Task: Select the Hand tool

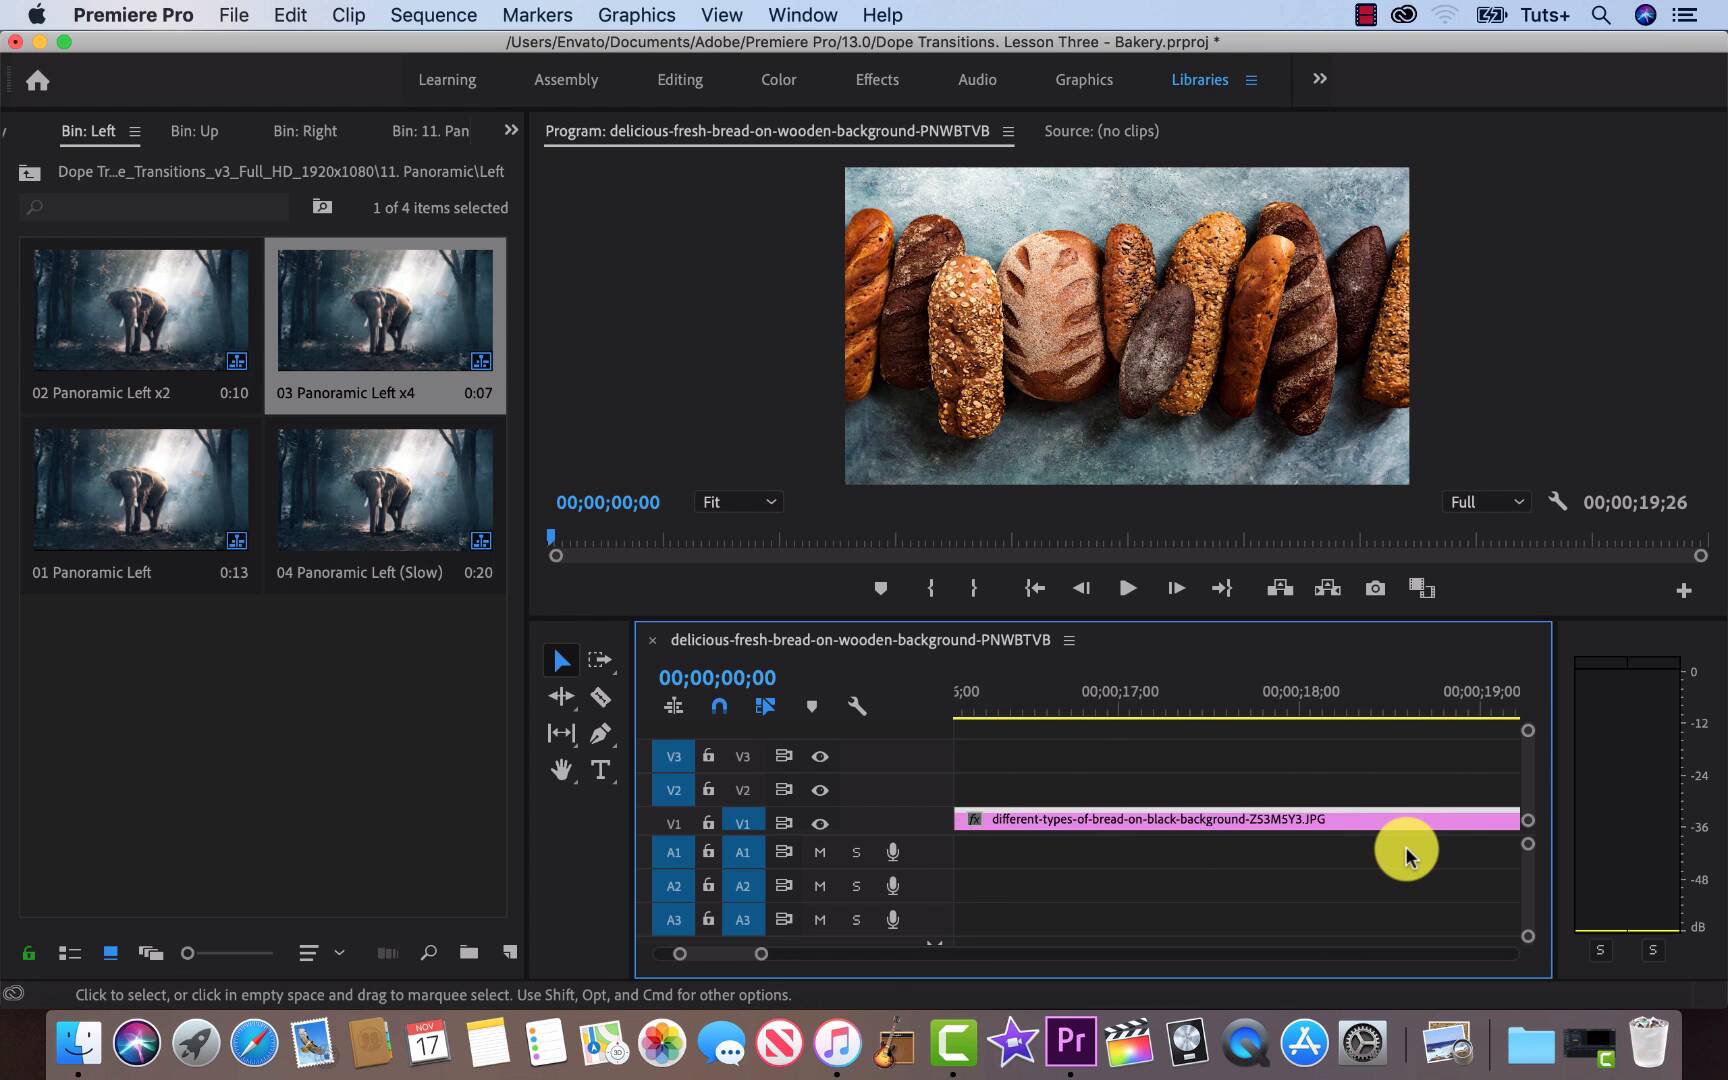Action: pyautogui.click(x=561, y=770)
